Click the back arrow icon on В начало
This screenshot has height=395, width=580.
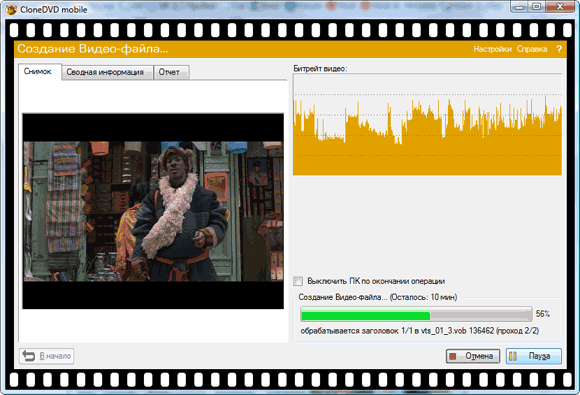point(28,356)
